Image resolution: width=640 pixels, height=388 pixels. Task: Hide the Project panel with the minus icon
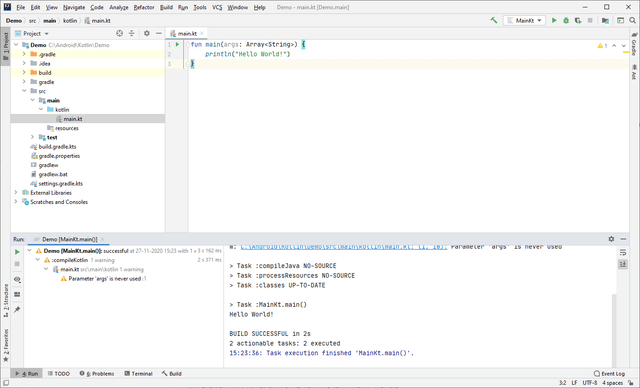159,33
